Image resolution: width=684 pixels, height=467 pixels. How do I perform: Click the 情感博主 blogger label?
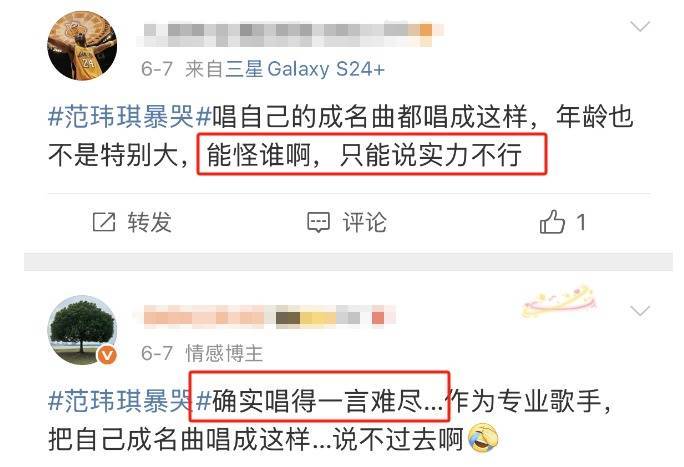pos(224,353)
